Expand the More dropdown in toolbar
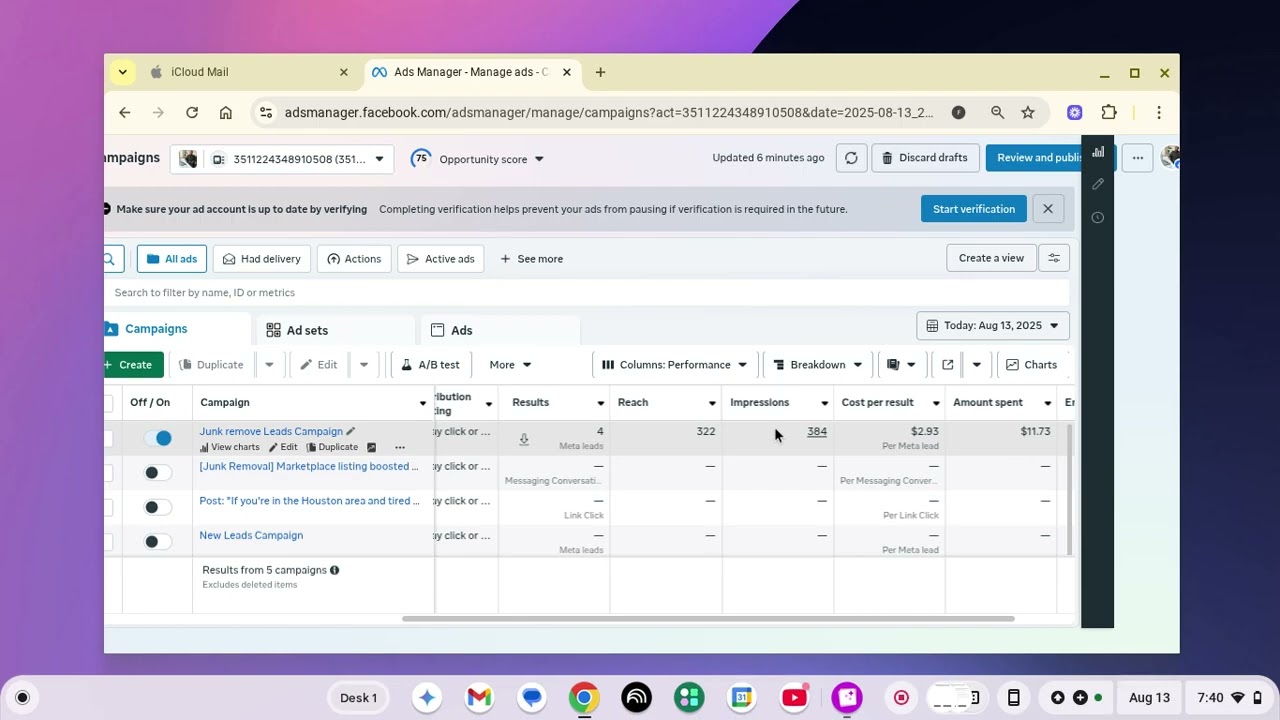The image size is (1280, 720). click(510, 365)
